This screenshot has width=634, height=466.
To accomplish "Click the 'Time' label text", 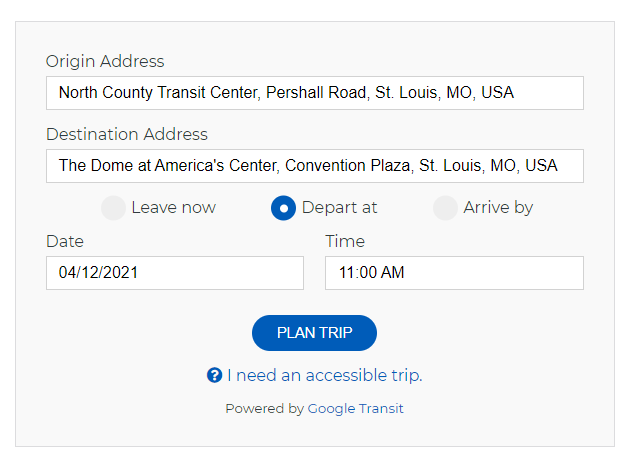I will 345,241.
